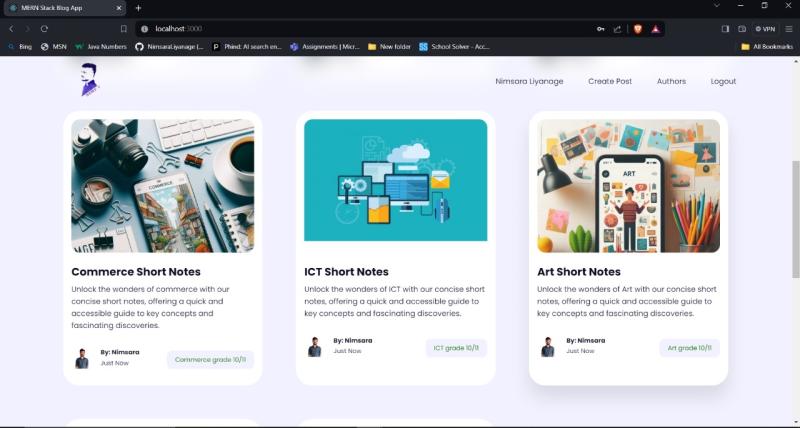Click the Commerce grade 10/11 category button

tap(210, 360)
